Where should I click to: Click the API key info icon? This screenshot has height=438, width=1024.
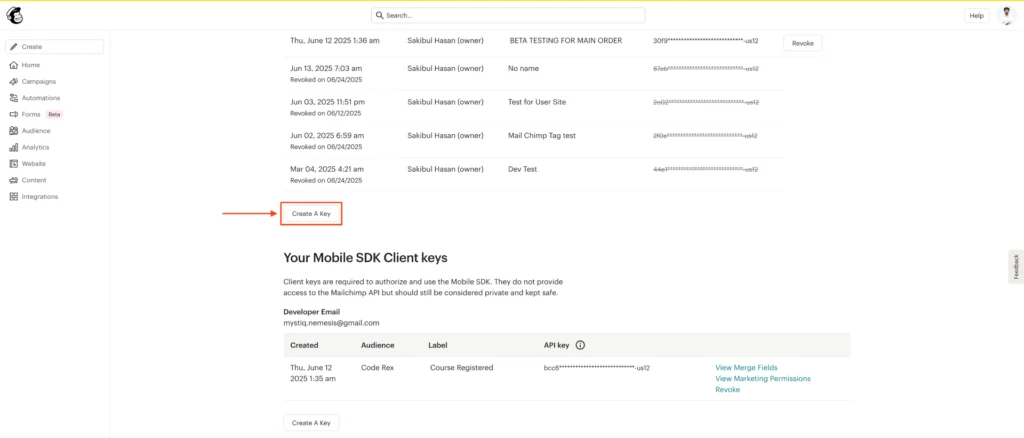580,345
